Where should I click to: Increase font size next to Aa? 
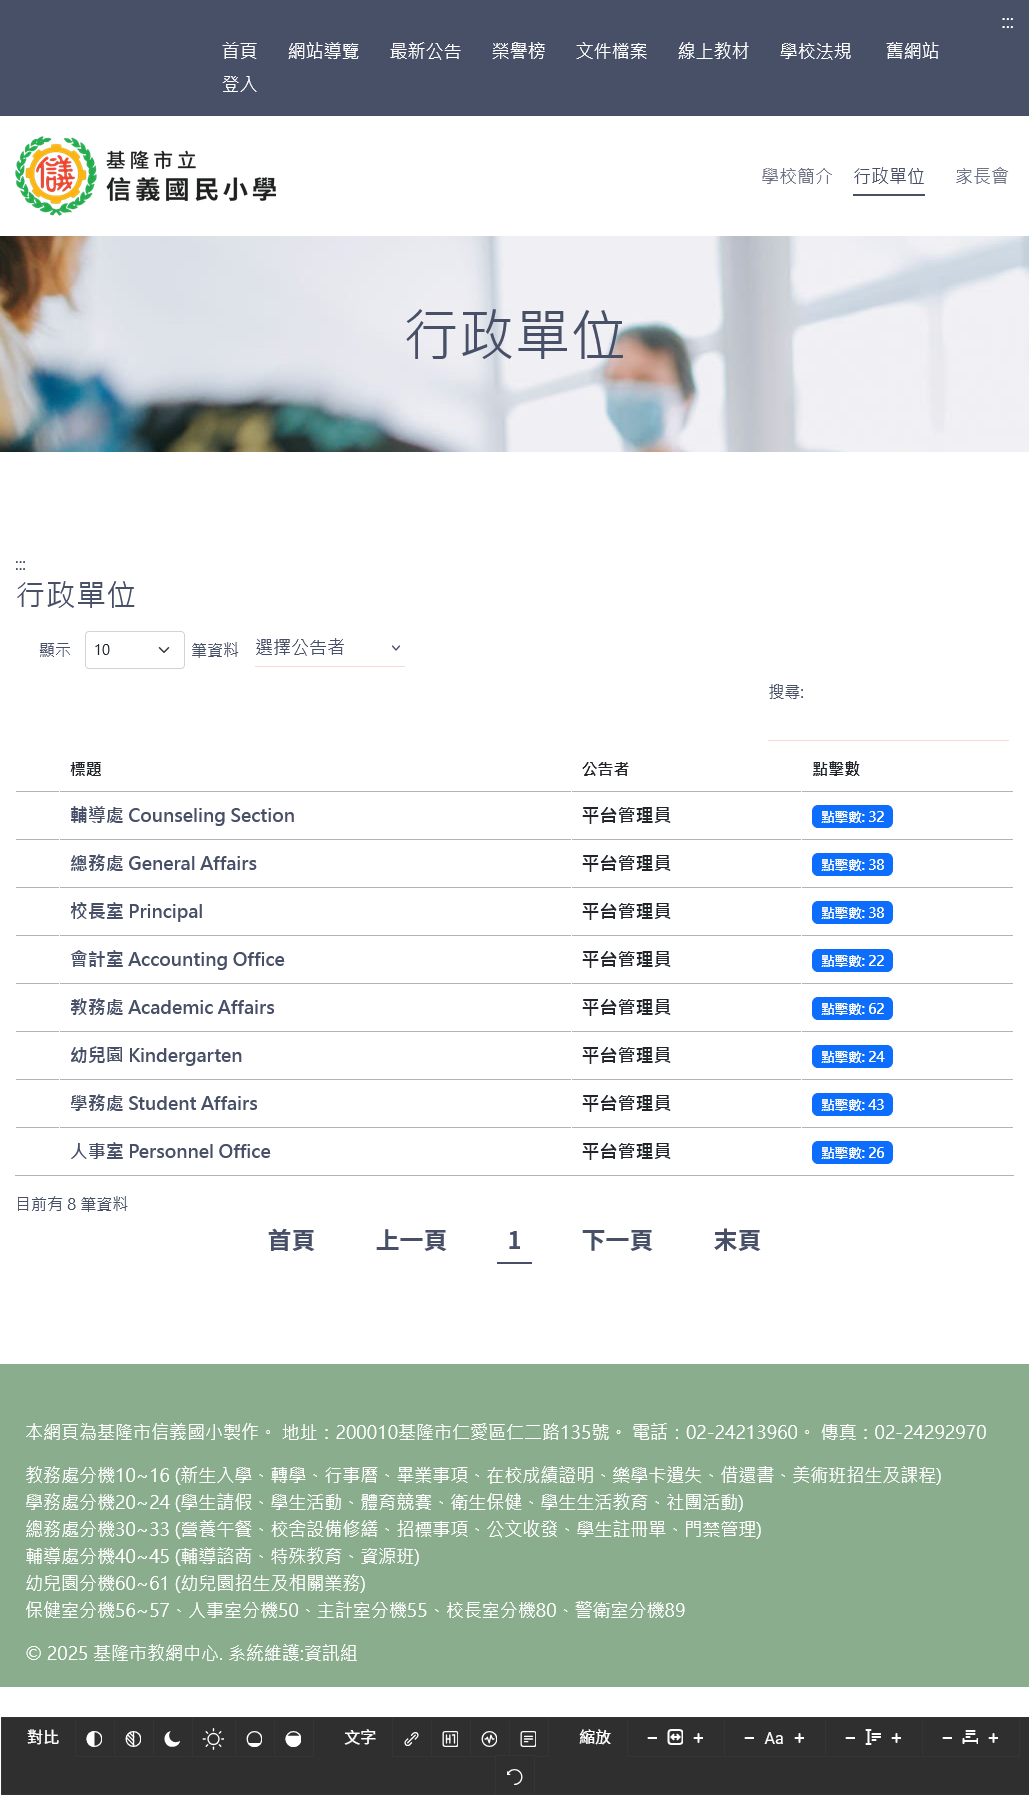tap(799, 1738)
